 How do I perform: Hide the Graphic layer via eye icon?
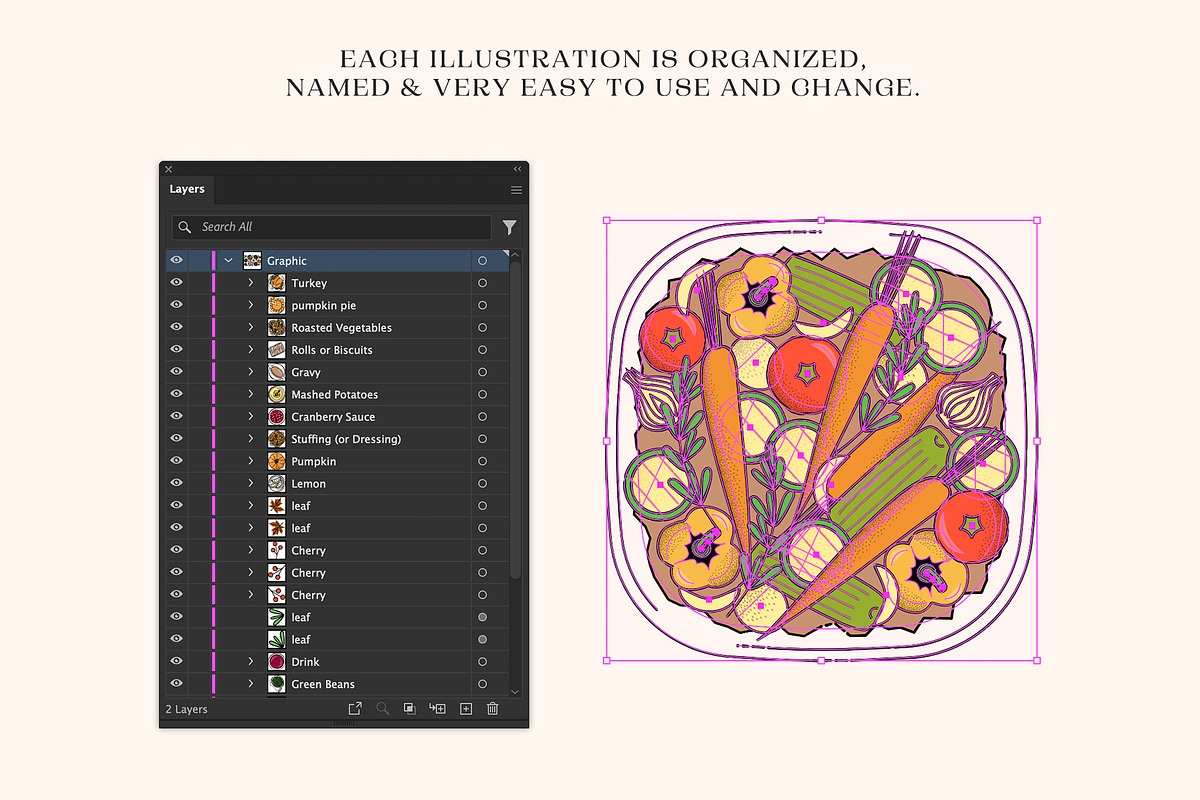click(x=177, y=261)
